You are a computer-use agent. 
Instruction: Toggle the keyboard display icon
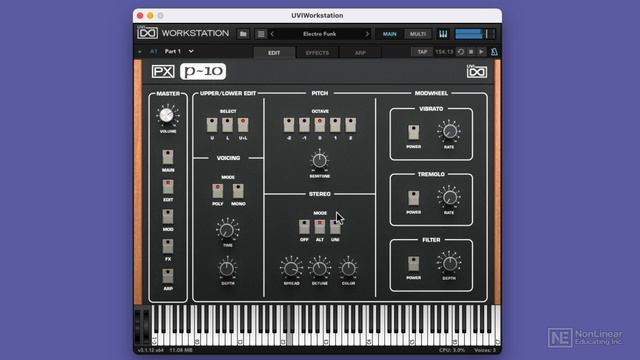[443, 34]
